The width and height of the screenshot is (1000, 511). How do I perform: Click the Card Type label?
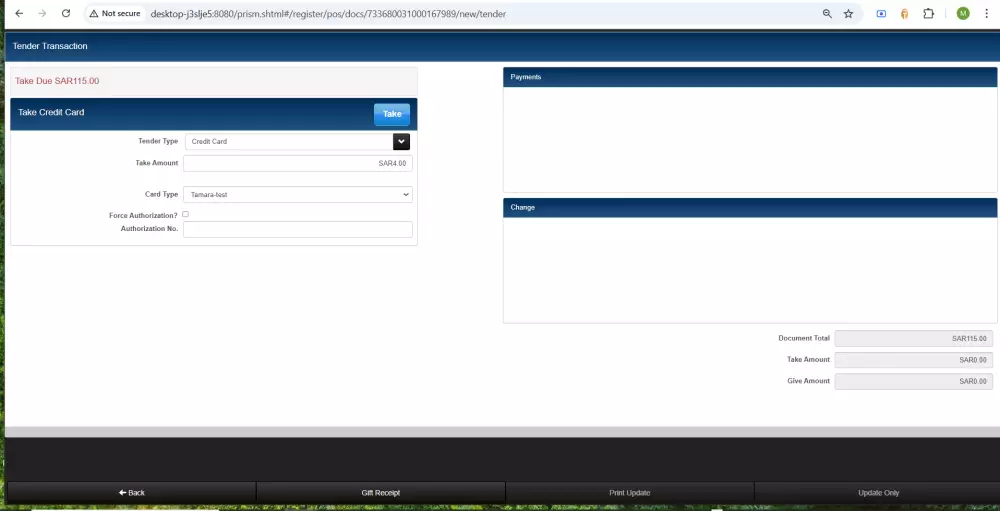(x=161, y=194)
